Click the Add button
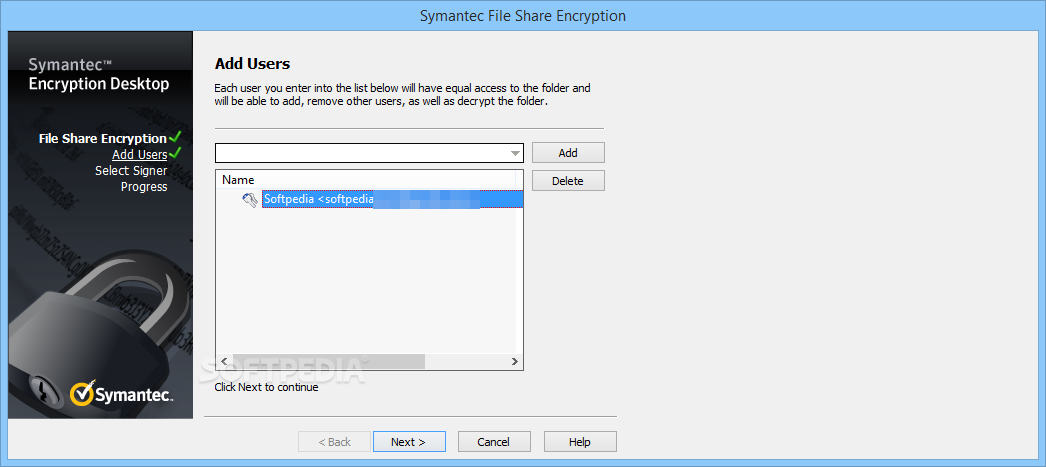 pyautogui.click(x=568, y=153)
